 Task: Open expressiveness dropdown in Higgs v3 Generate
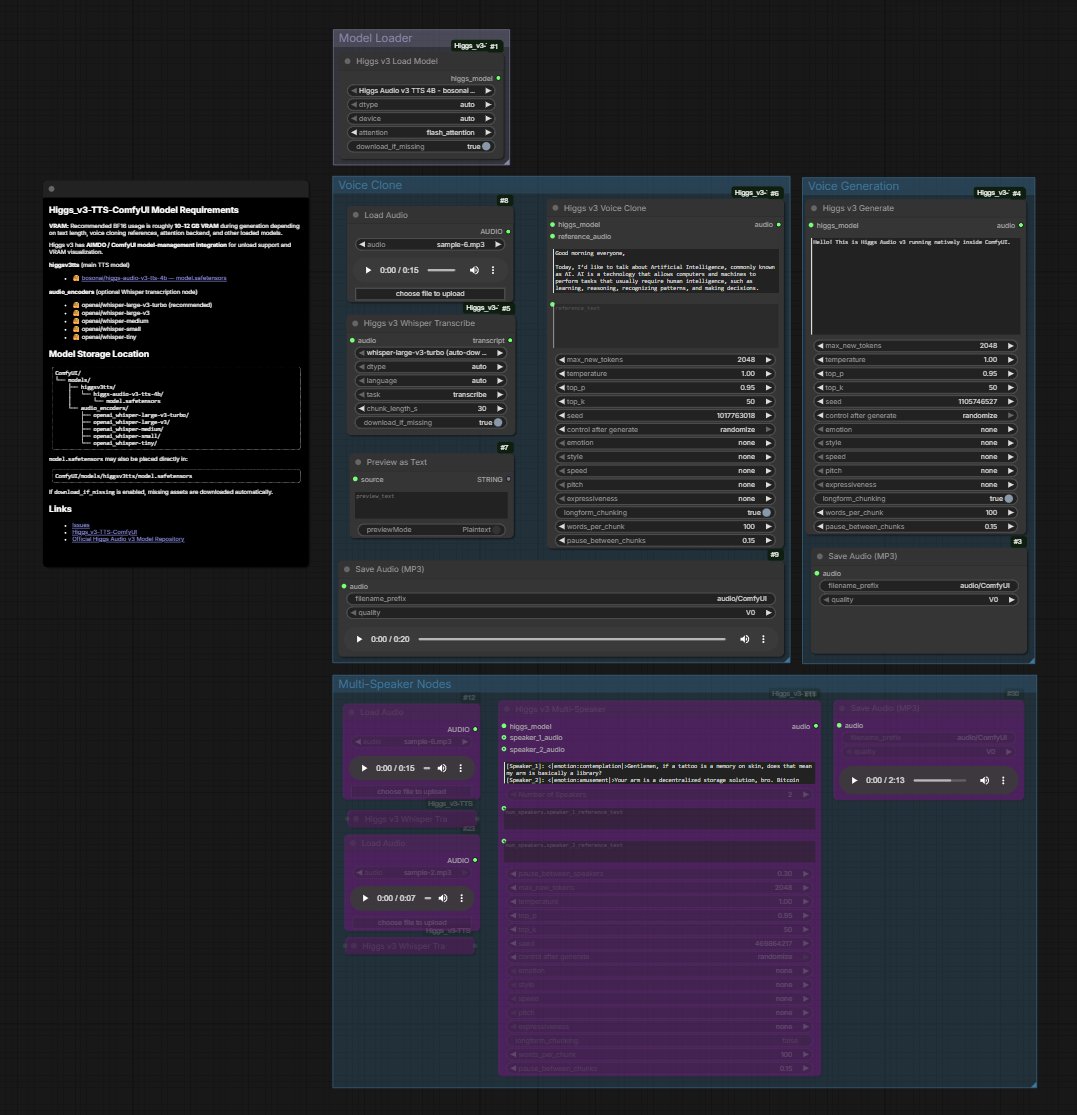coord(915,485)
